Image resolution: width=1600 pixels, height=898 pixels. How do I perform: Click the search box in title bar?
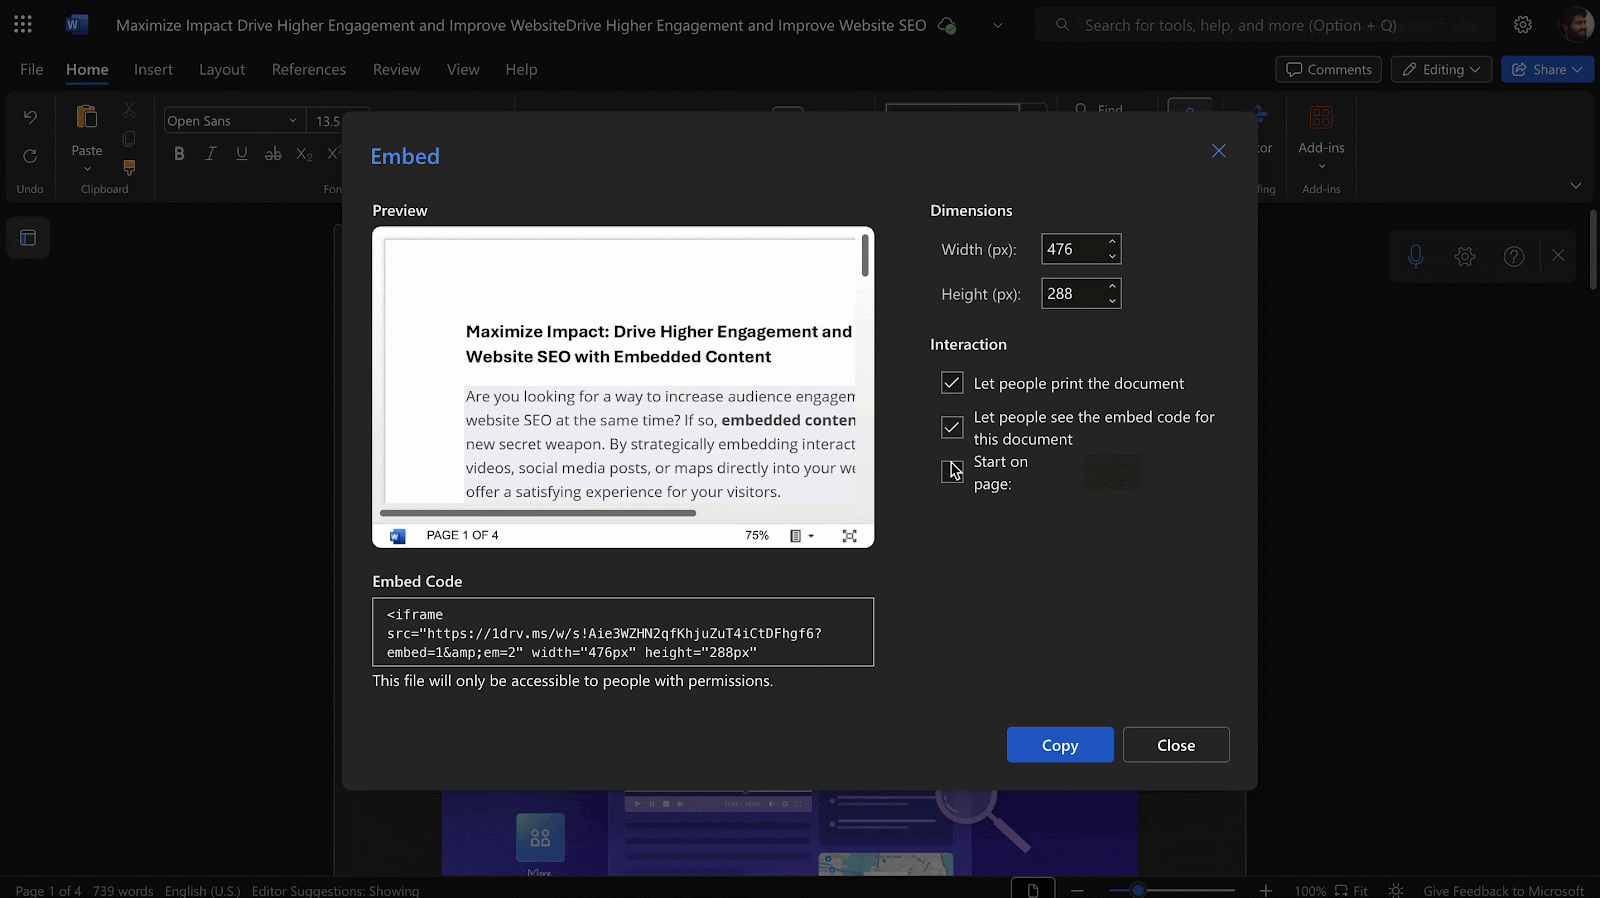[x=1266, y=25]
